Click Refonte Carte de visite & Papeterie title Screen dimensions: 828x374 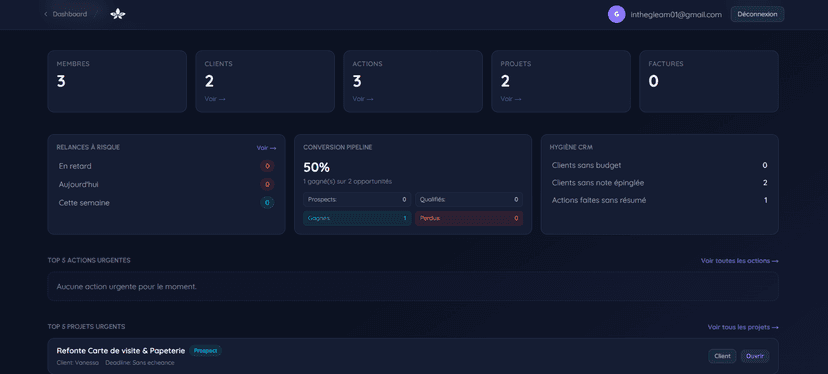tap(121, 350)
